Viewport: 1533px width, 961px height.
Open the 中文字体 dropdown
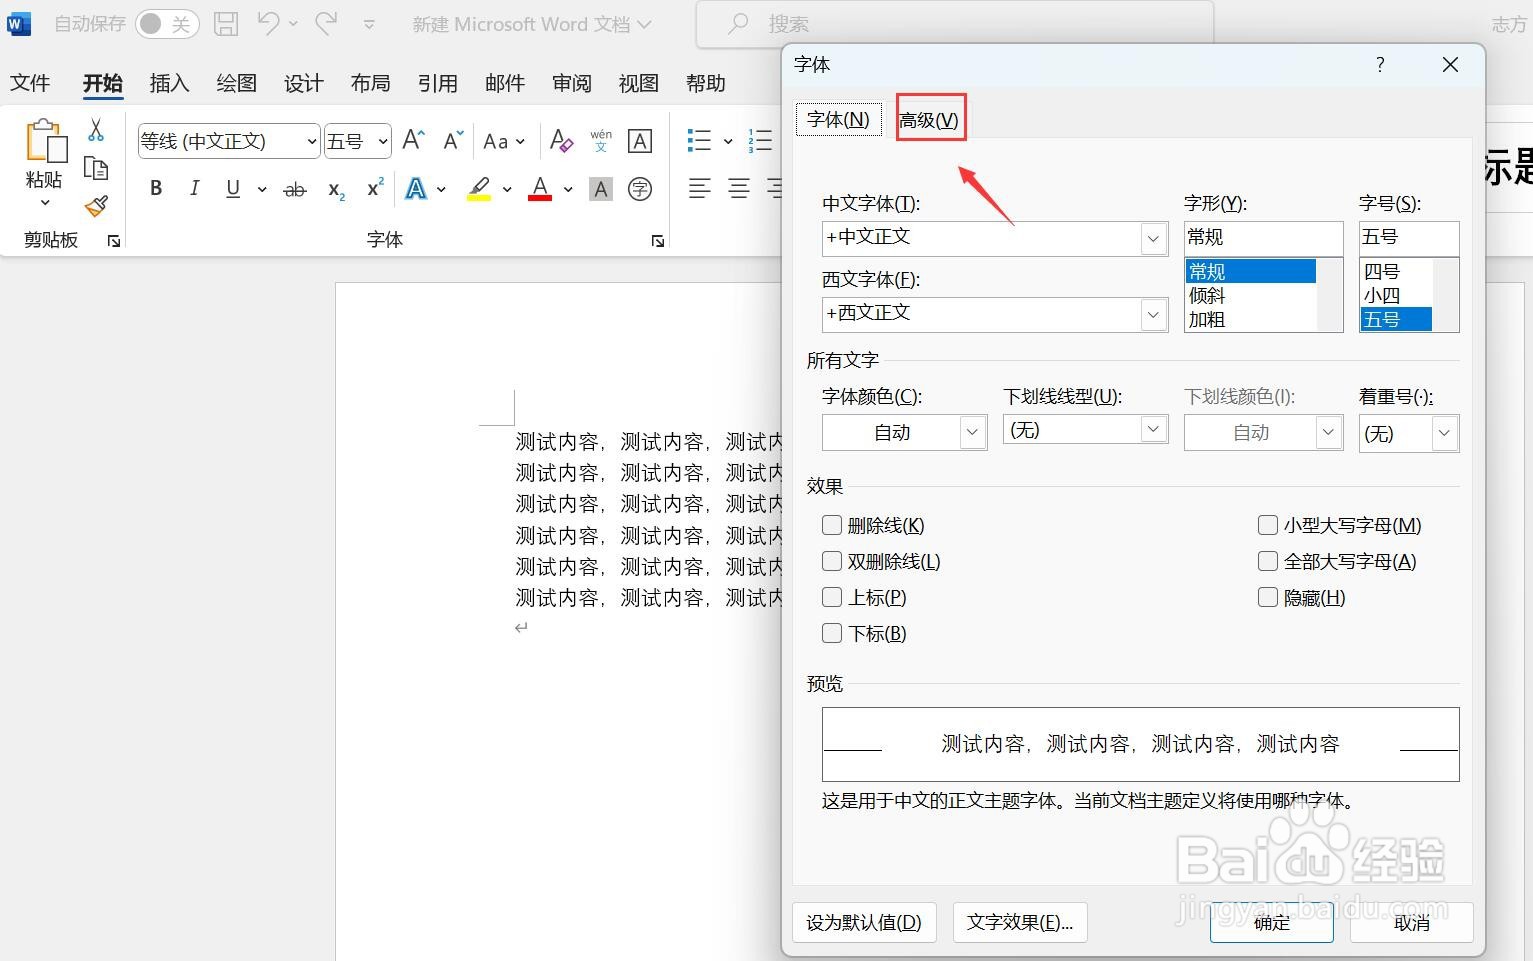pos(1152,238)
